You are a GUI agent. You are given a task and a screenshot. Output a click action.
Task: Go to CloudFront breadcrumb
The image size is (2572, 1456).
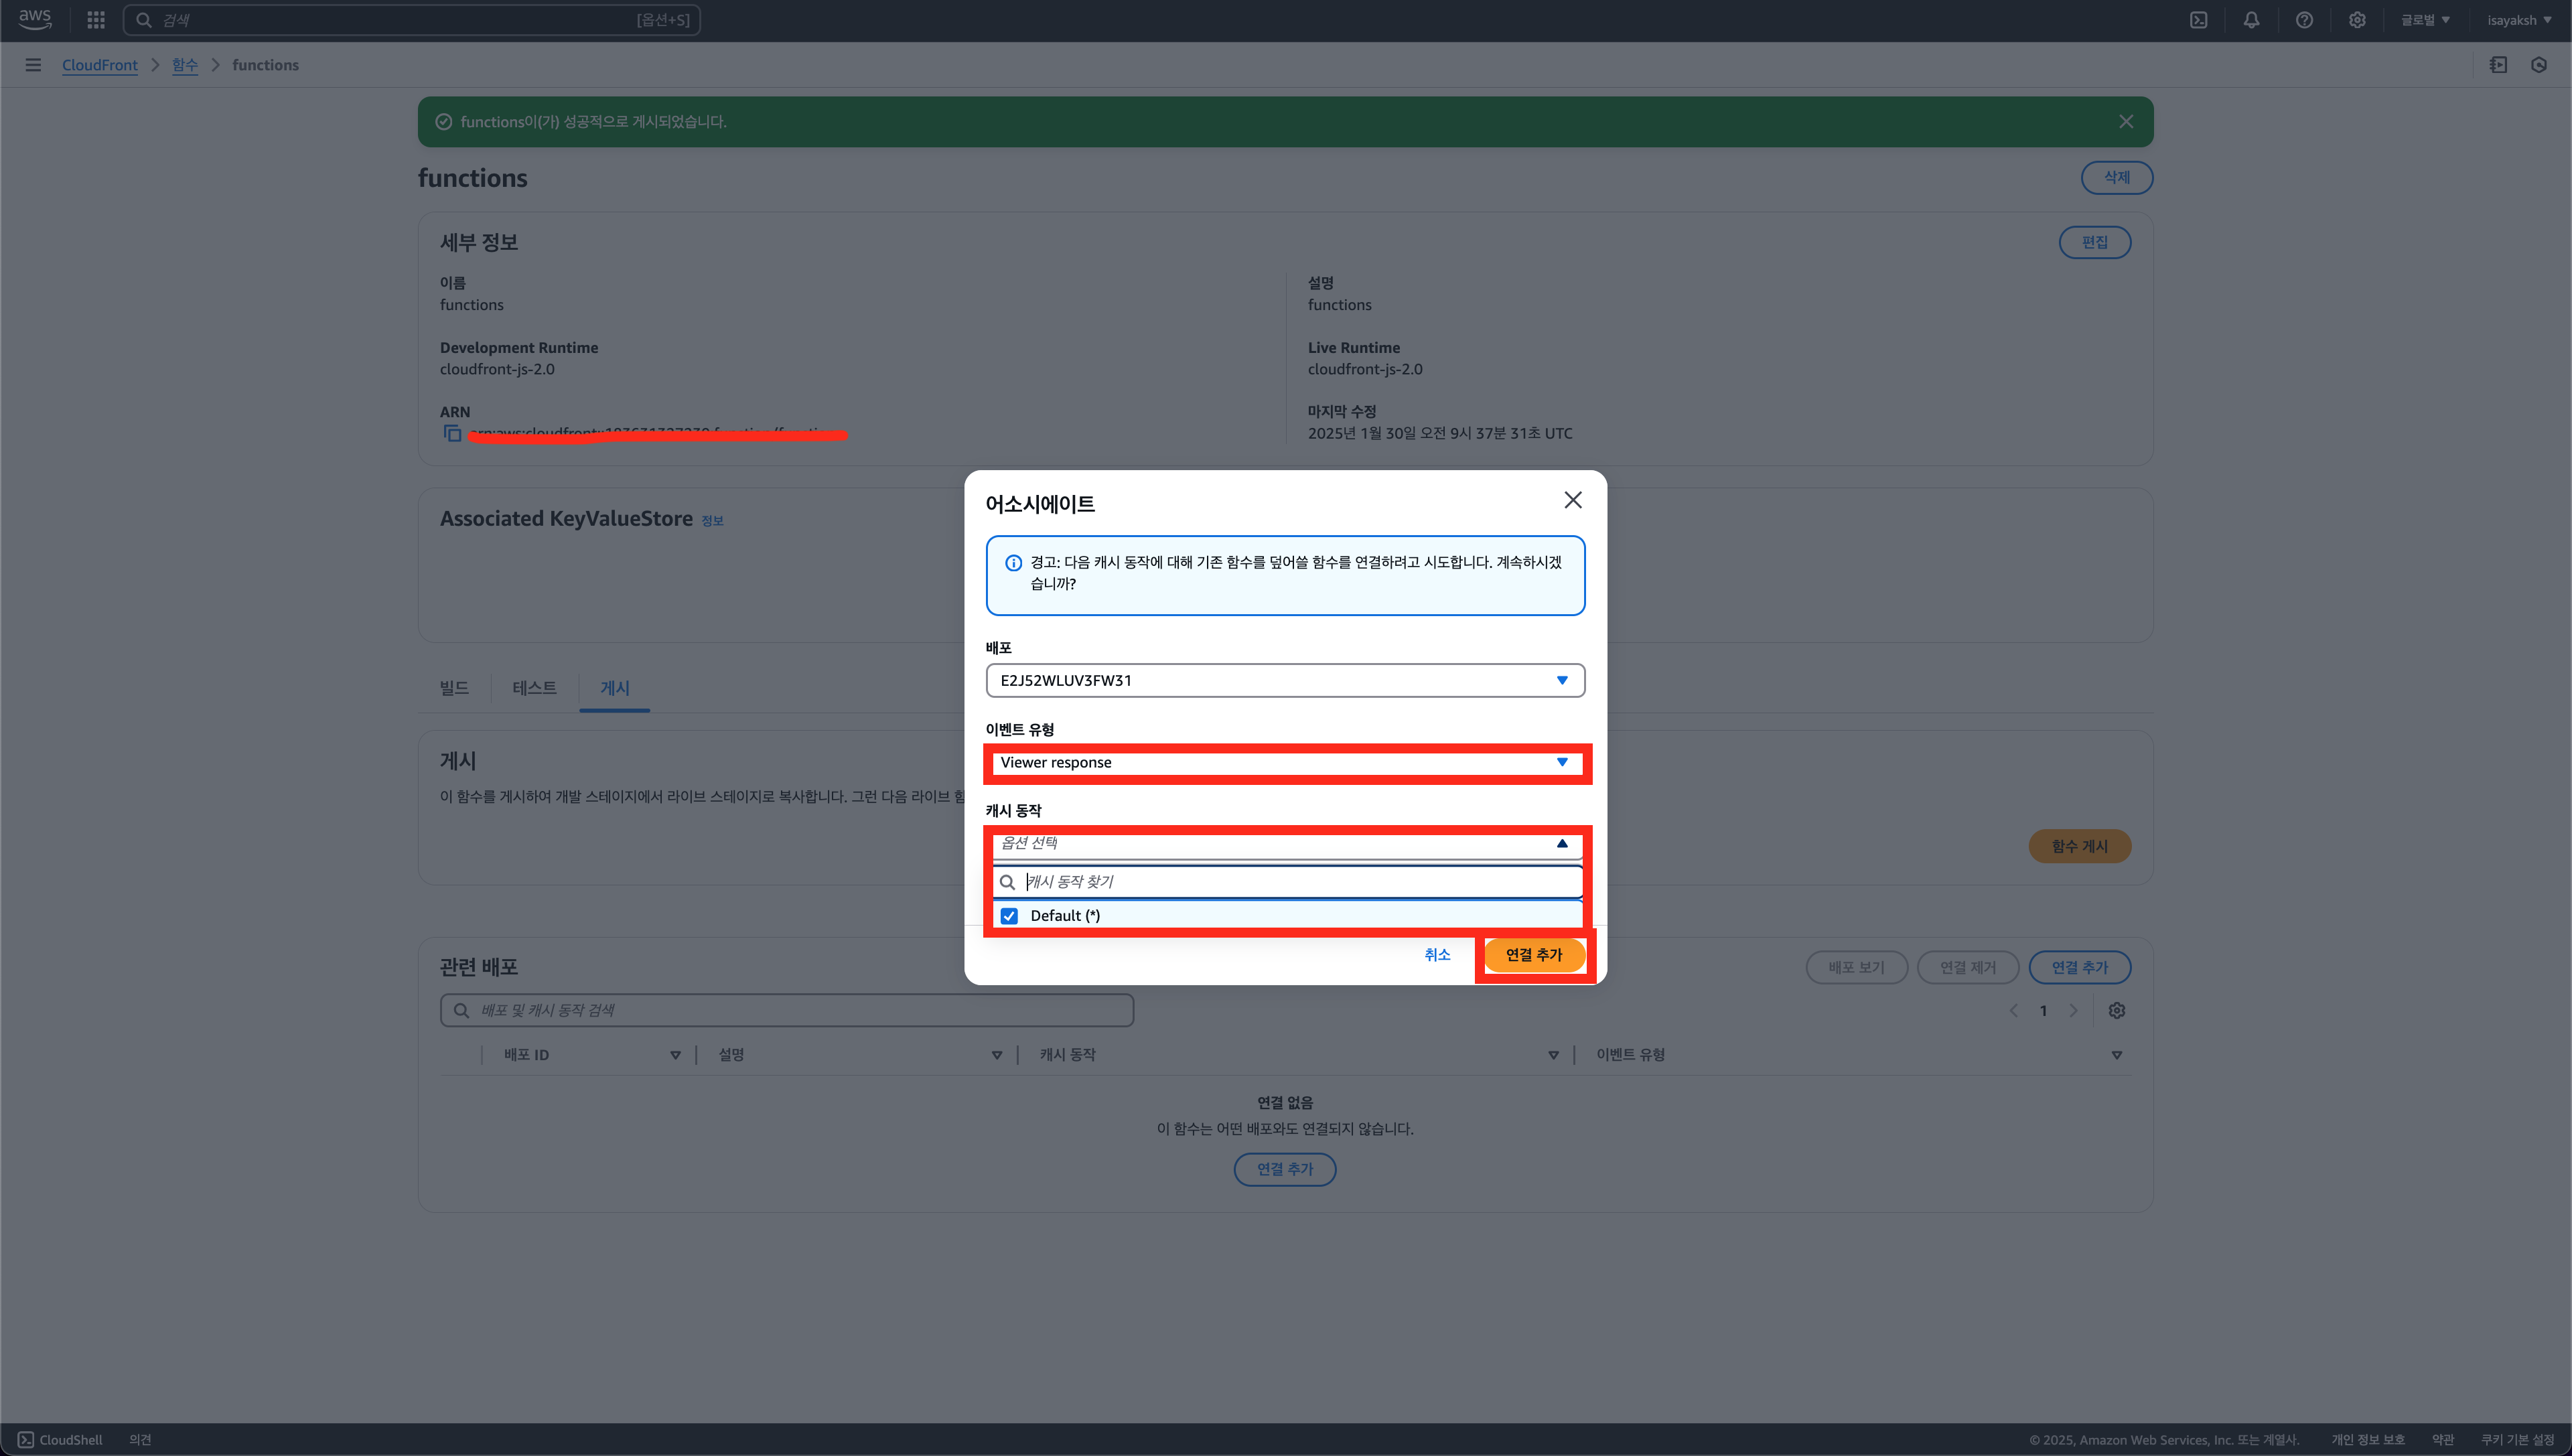(100, 65)
